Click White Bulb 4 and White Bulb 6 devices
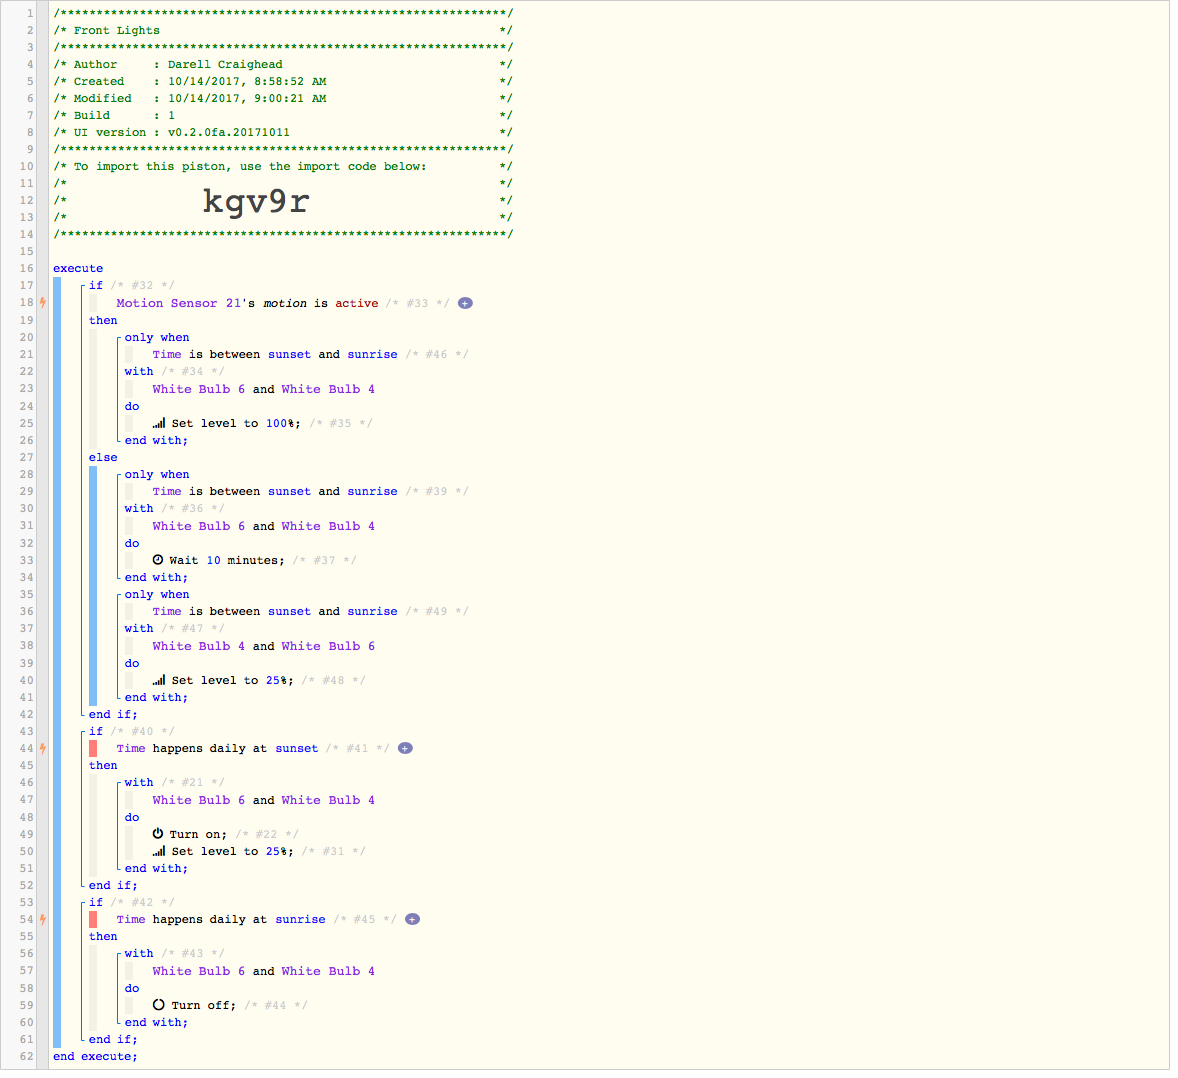 coord(264,646)
